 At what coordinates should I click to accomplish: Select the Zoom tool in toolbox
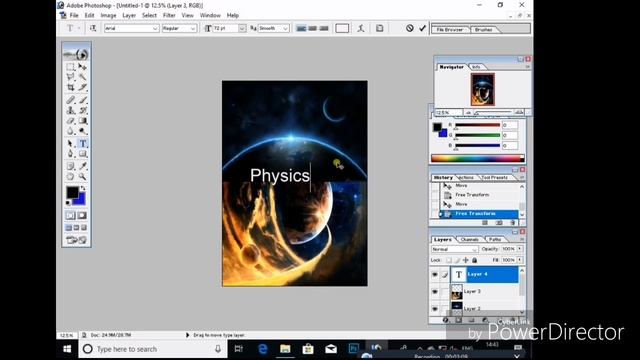(x=82, y=177)
